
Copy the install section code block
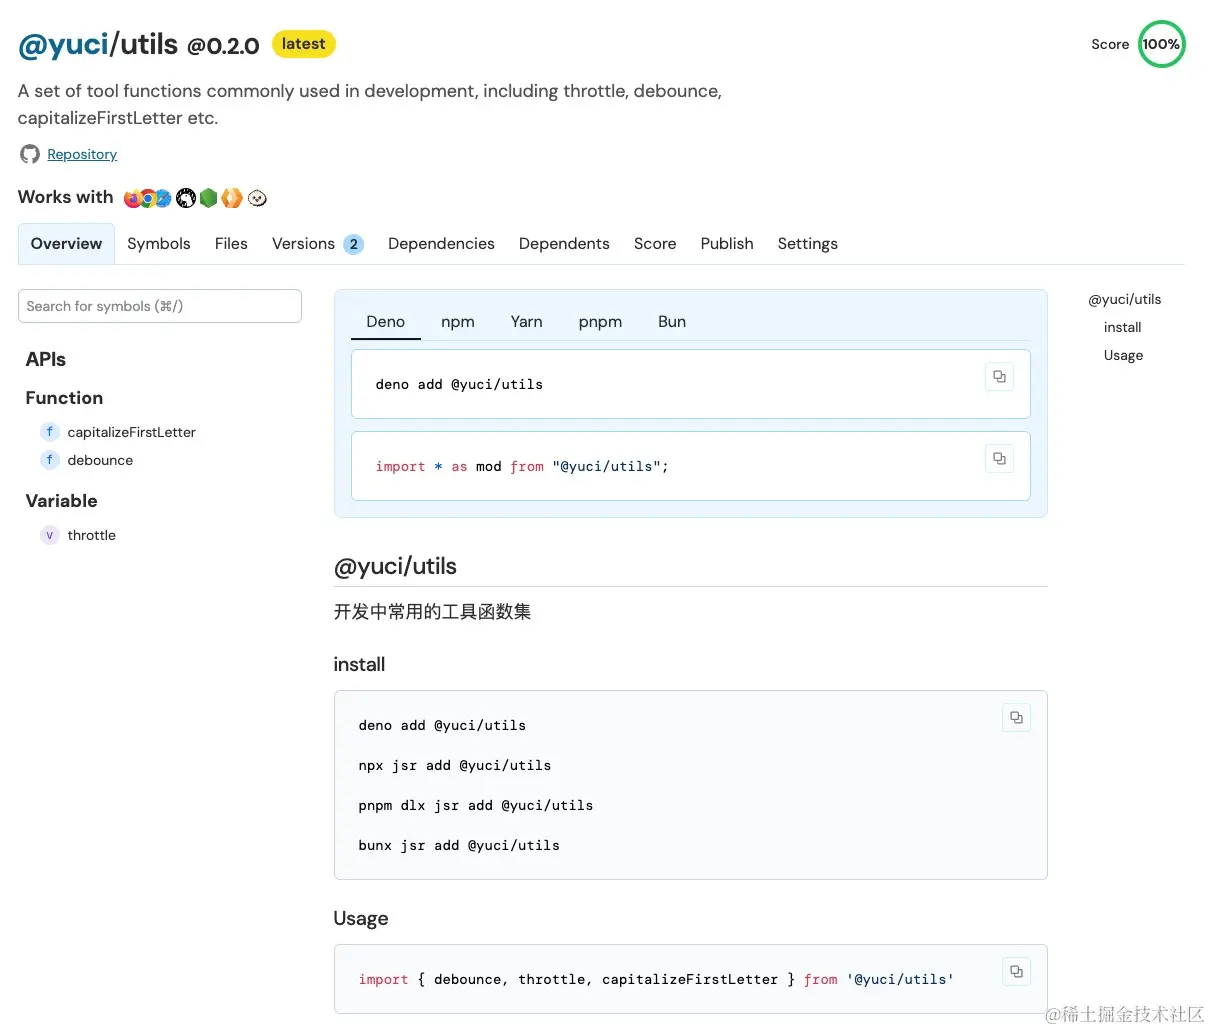(1016, 718)
